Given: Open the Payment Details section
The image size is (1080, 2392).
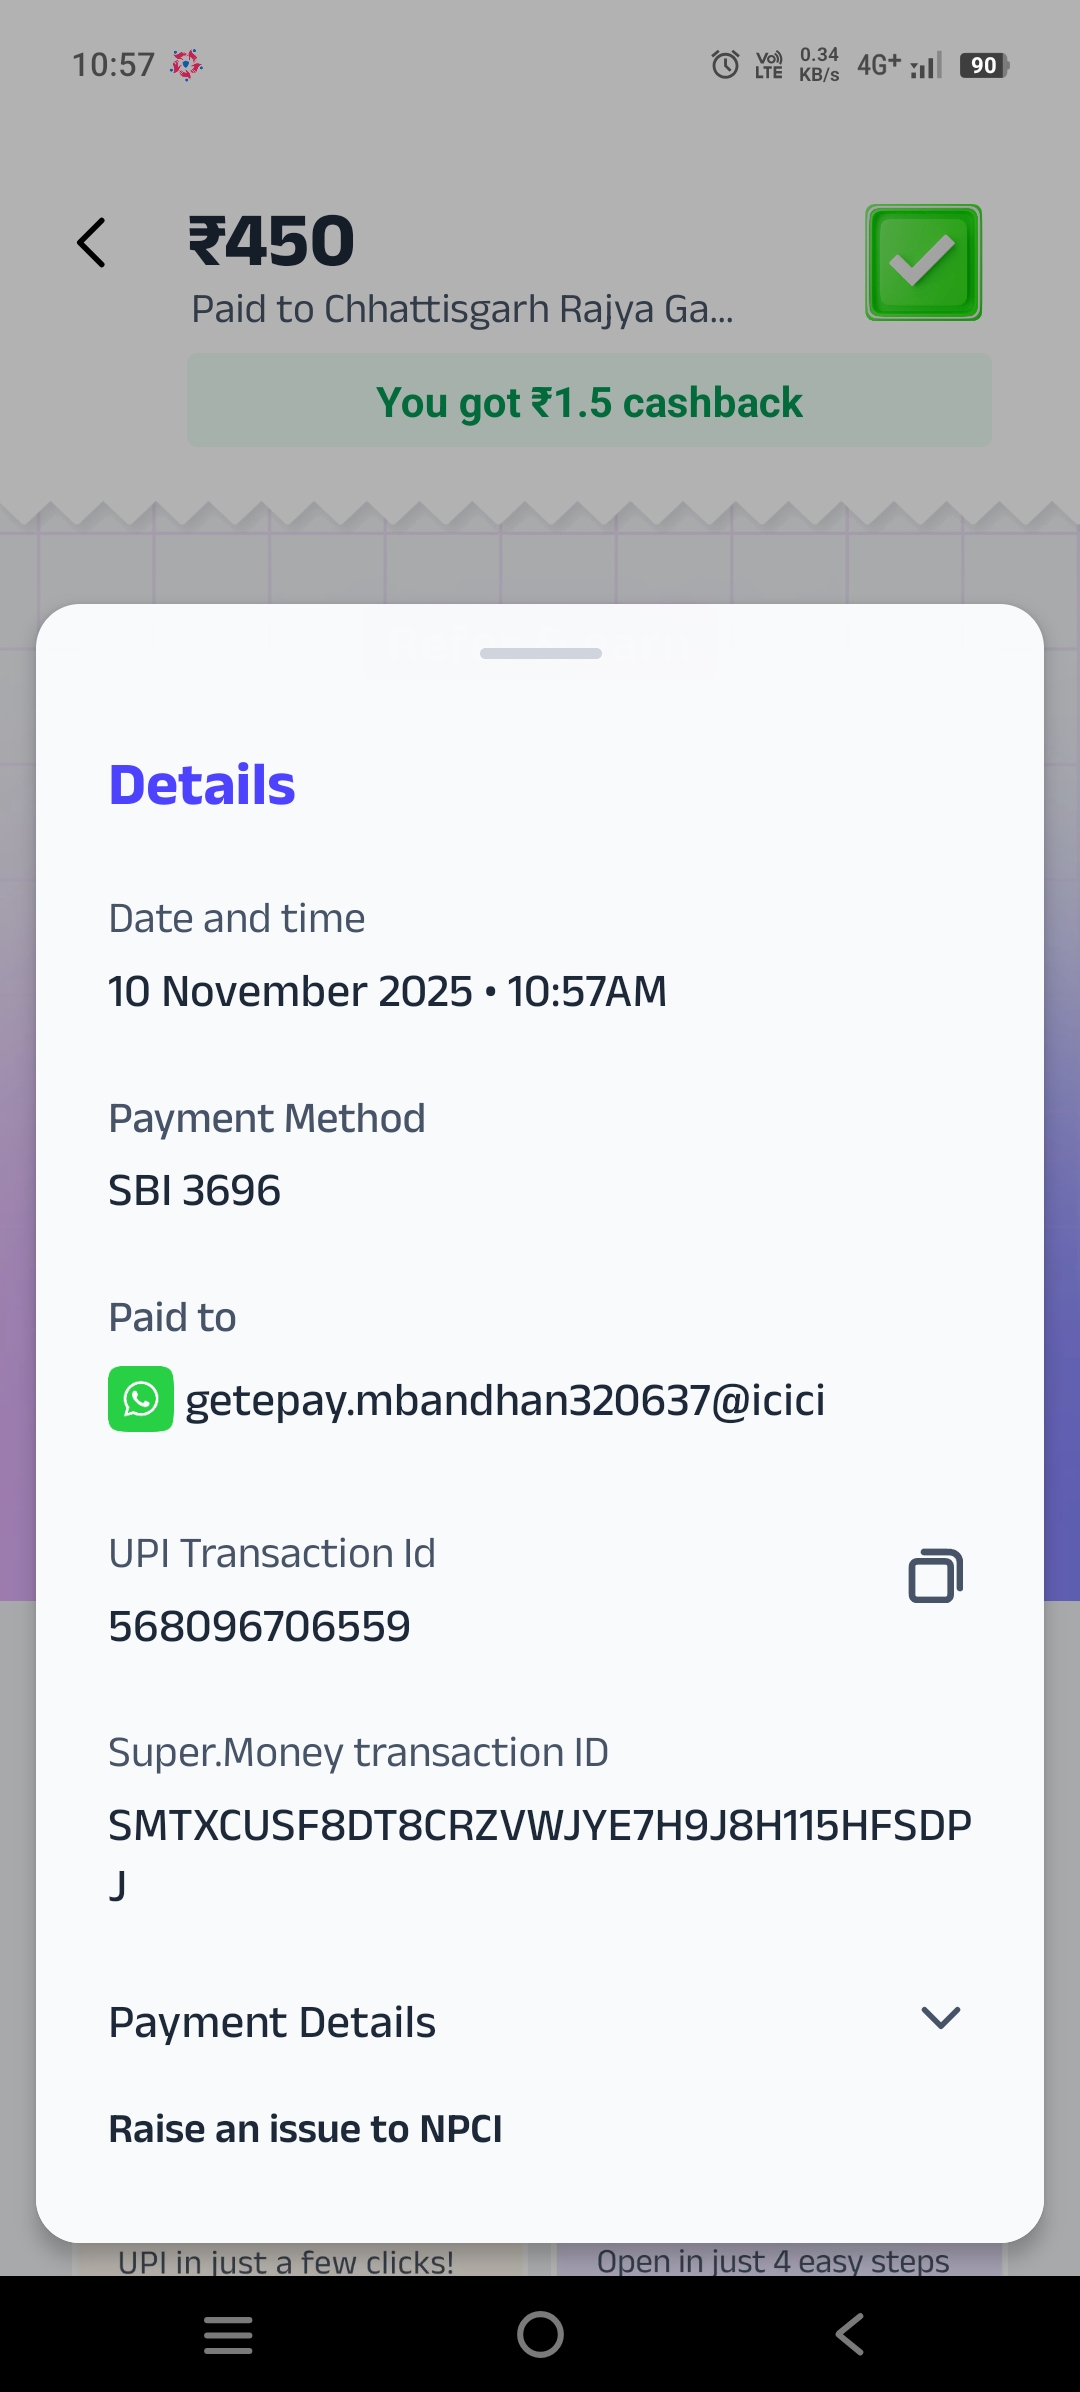Looking at the screenshot, I should click(x=272, y=2022).
